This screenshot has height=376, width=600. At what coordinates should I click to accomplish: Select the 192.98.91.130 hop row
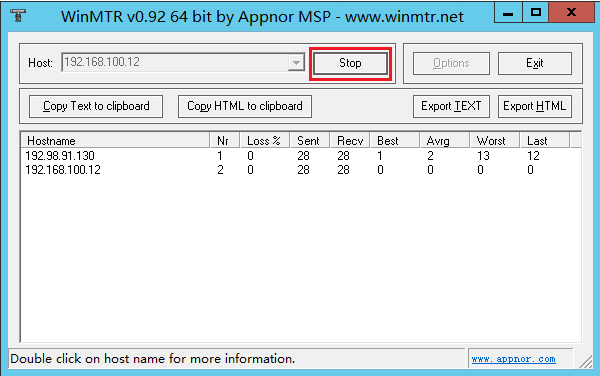[x=300, y=156]
